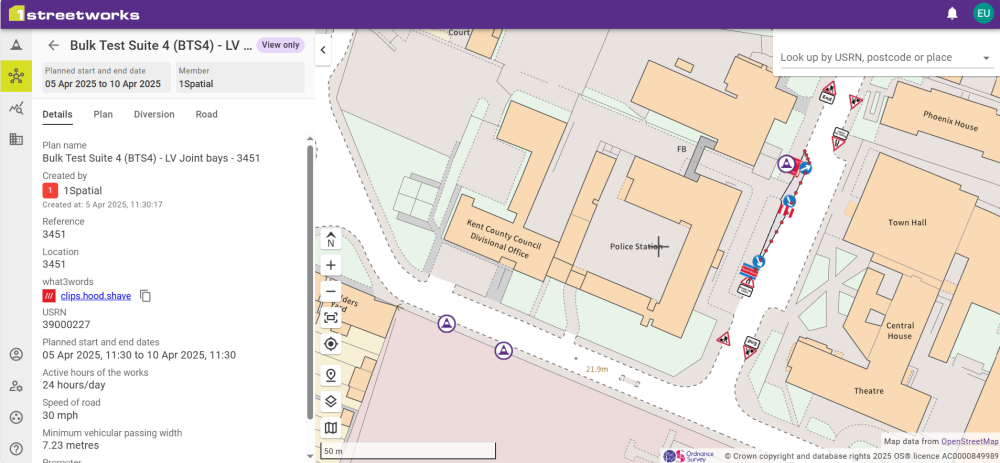1000x463 pixels.
Task: Click the USRN, postcode or place search field
Action: (875, 58)
